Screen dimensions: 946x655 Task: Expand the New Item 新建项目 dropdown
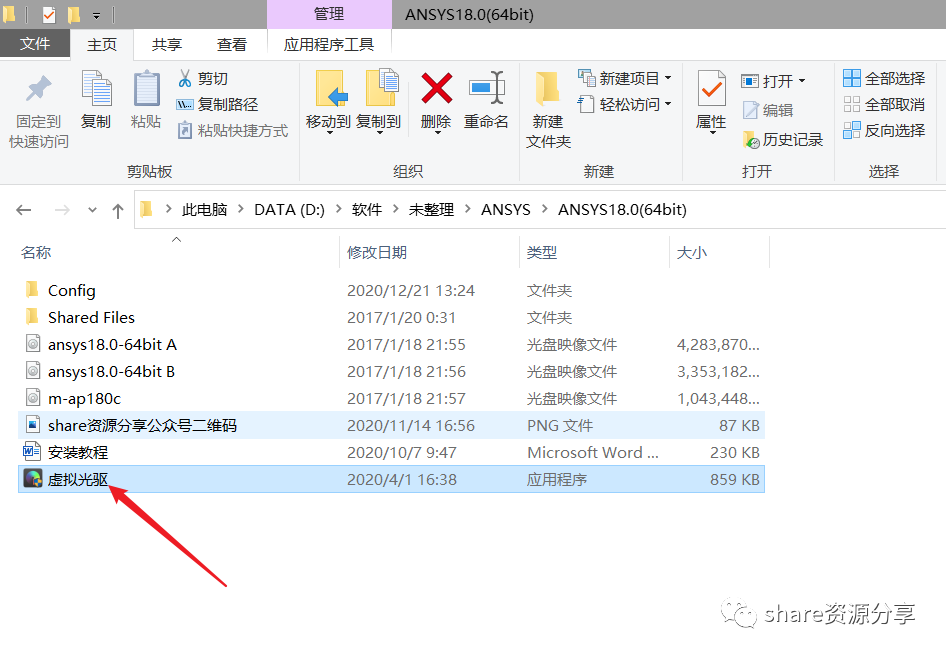(x=668, y=78)
